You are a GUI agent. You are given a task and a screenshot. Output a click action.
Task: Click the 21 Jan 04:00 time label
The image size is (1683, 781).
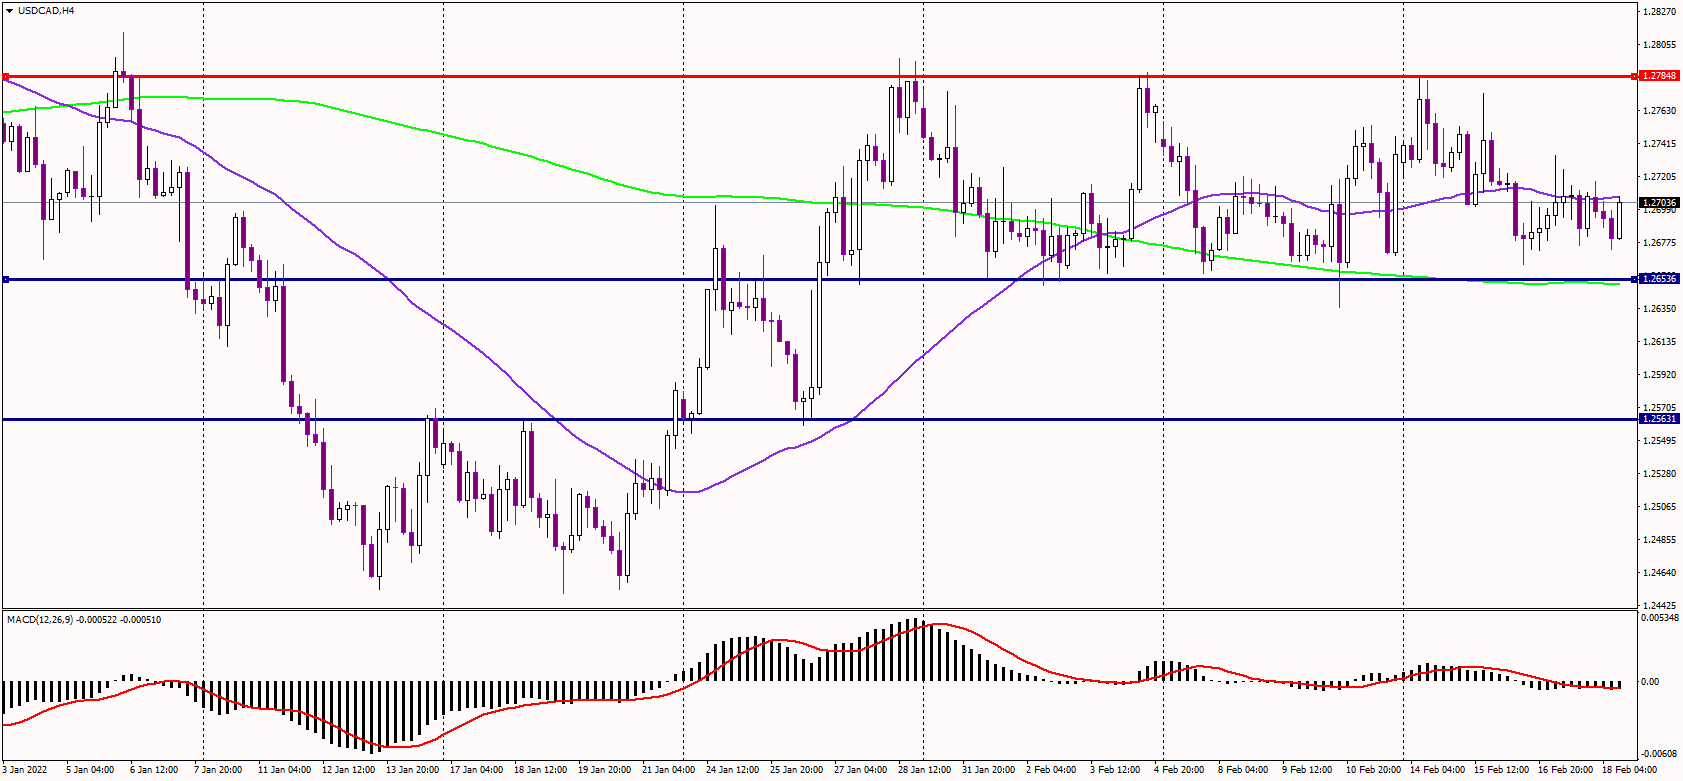[x=668, y=770]
